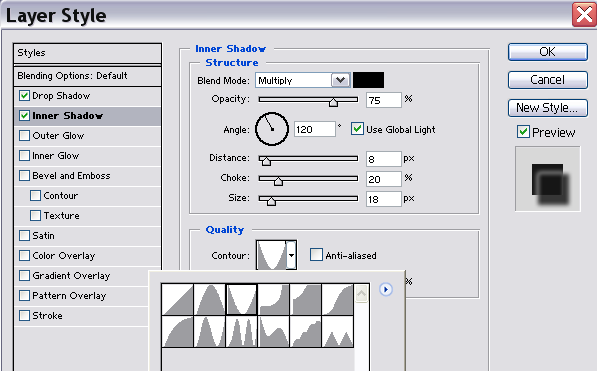Viewport: 597px width, 371px height.
Task: Click the contour picker scrollbar up arrow
Action: [361, 294]
